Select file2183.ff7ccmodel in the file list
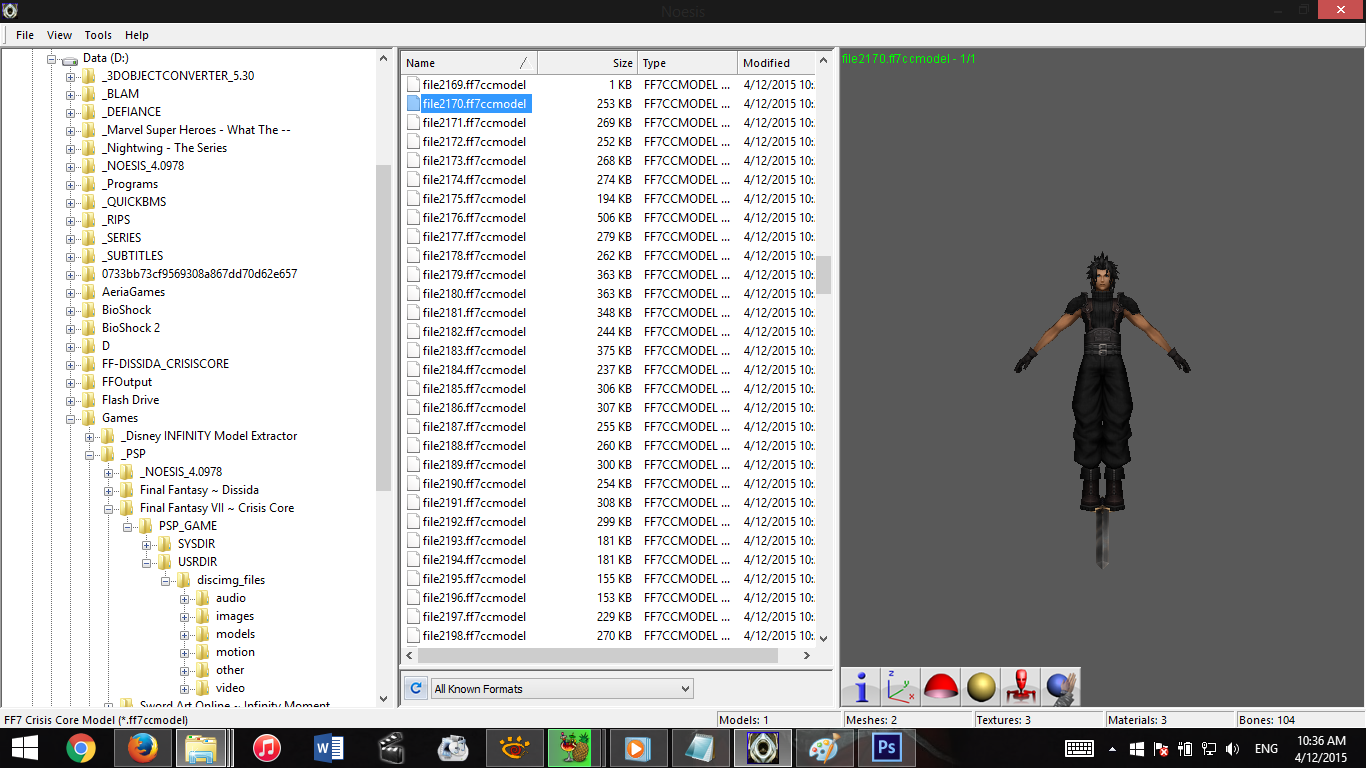Image resolution: width=1366 pixels, height=768 pixels. click(x=474, y=350)
